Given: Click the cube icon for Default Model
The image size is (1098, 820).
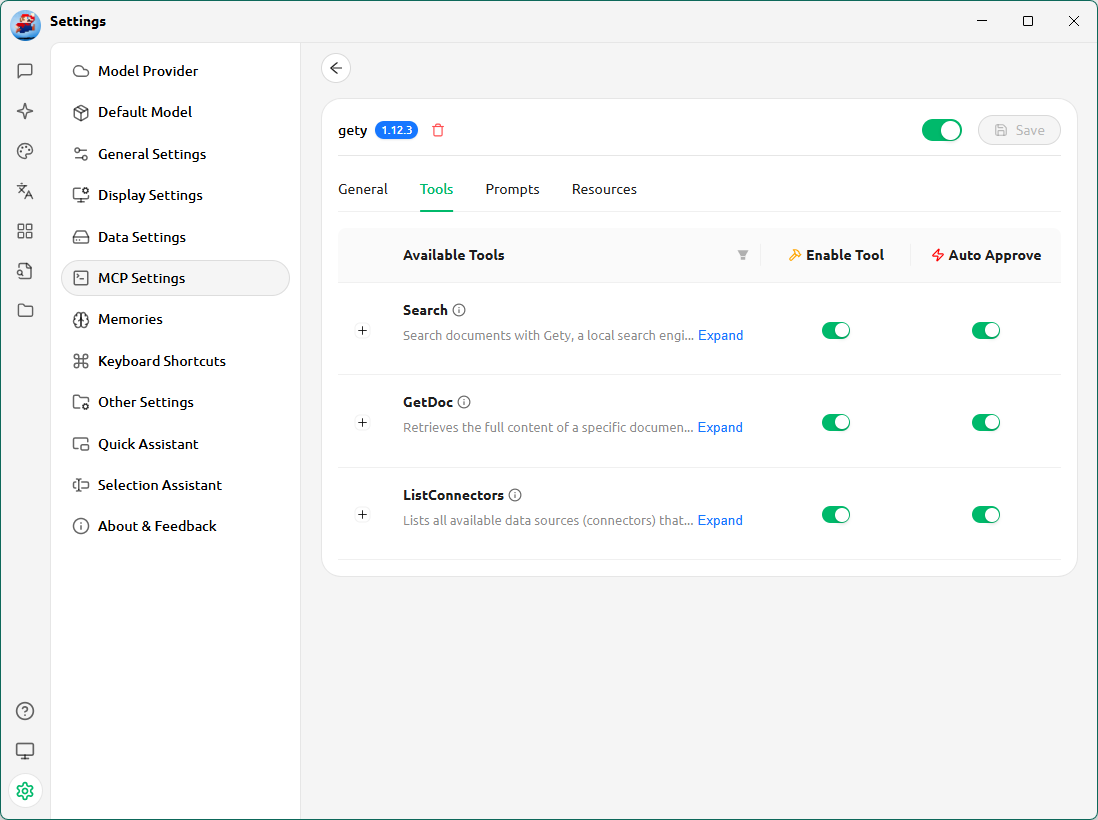Looking at the screenshot, I should (81, 113).
